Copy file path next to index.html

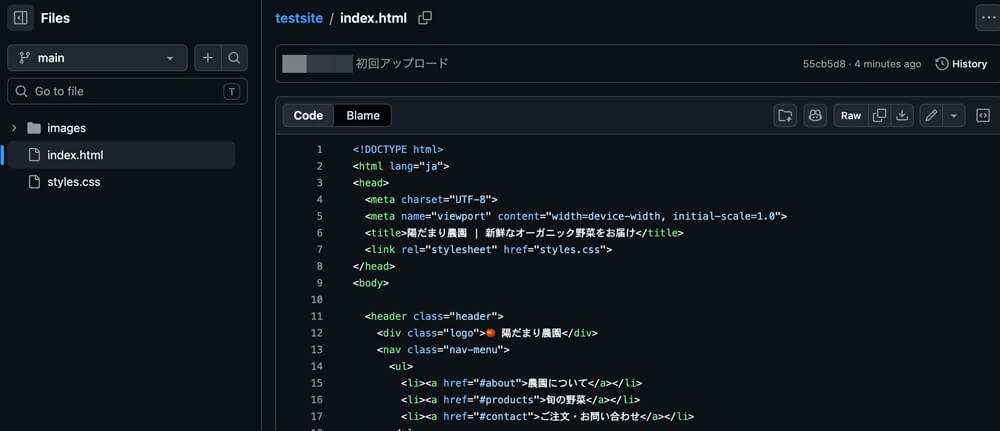pyautogui.click(x=425, y=18)
